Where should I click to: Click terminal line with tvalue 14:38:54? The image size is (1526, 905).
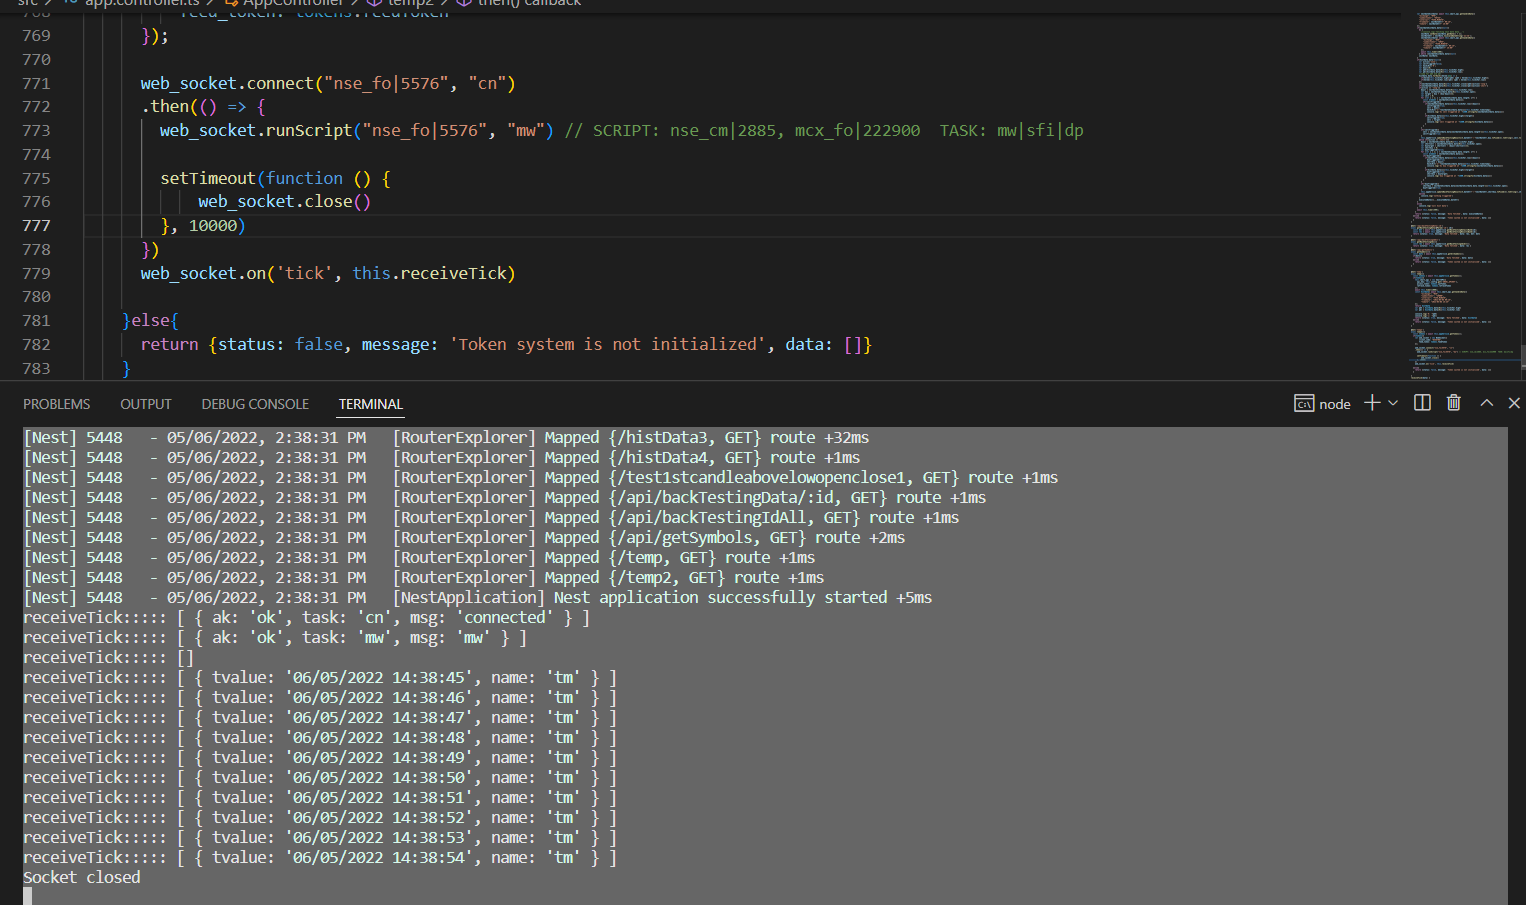(x=320, y=857)
